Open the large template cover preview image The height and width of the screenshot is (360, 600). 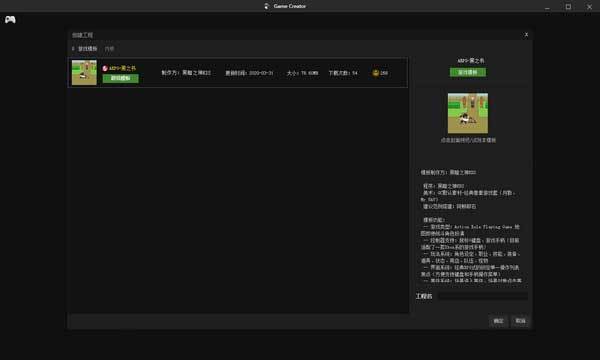[x=468, y=113]
